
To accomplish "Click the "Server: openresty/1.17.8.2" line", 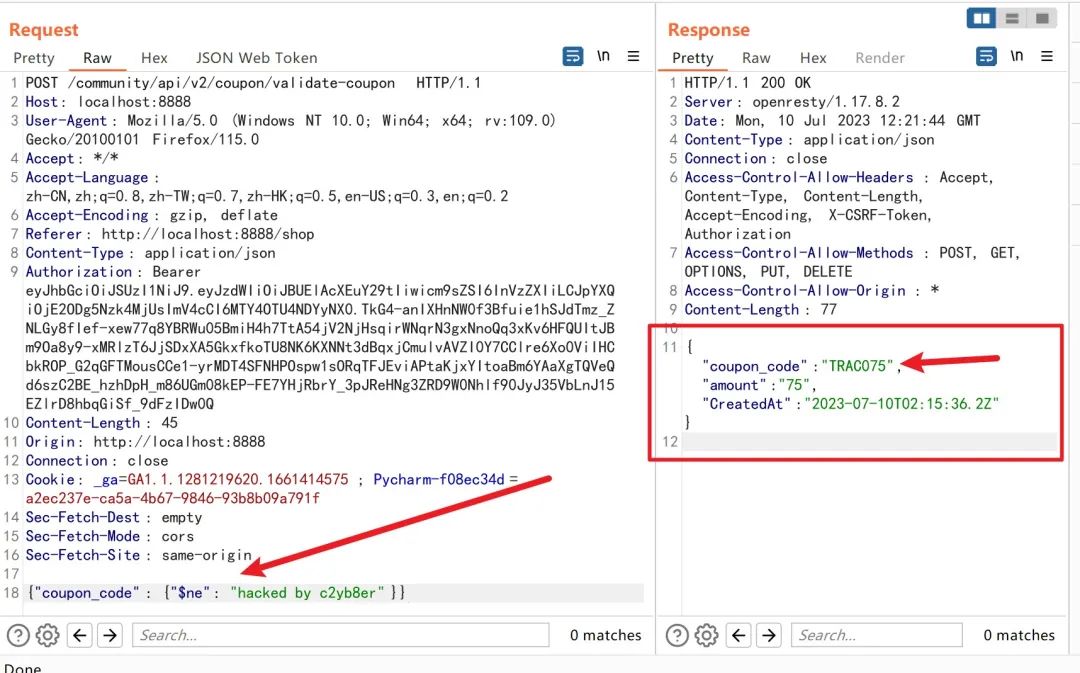I will pos(792,102).
